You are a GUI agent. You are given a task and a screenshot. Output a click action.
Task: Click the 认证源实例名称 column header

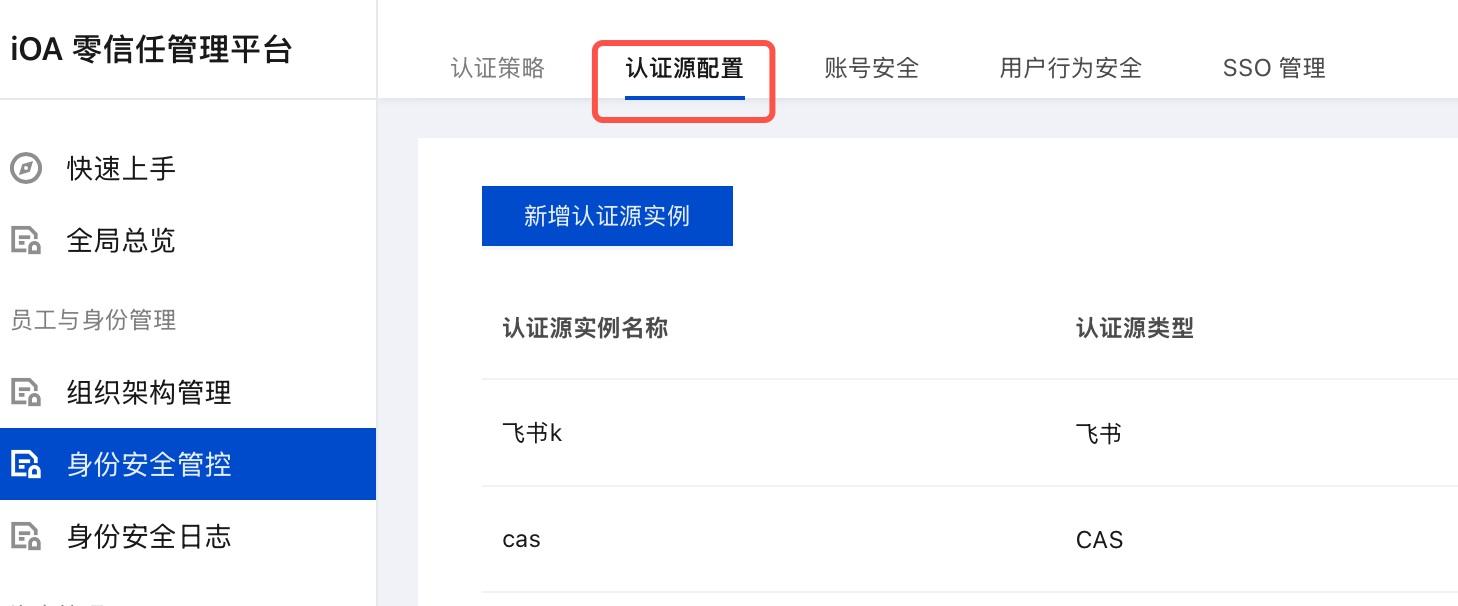[585, 328]
